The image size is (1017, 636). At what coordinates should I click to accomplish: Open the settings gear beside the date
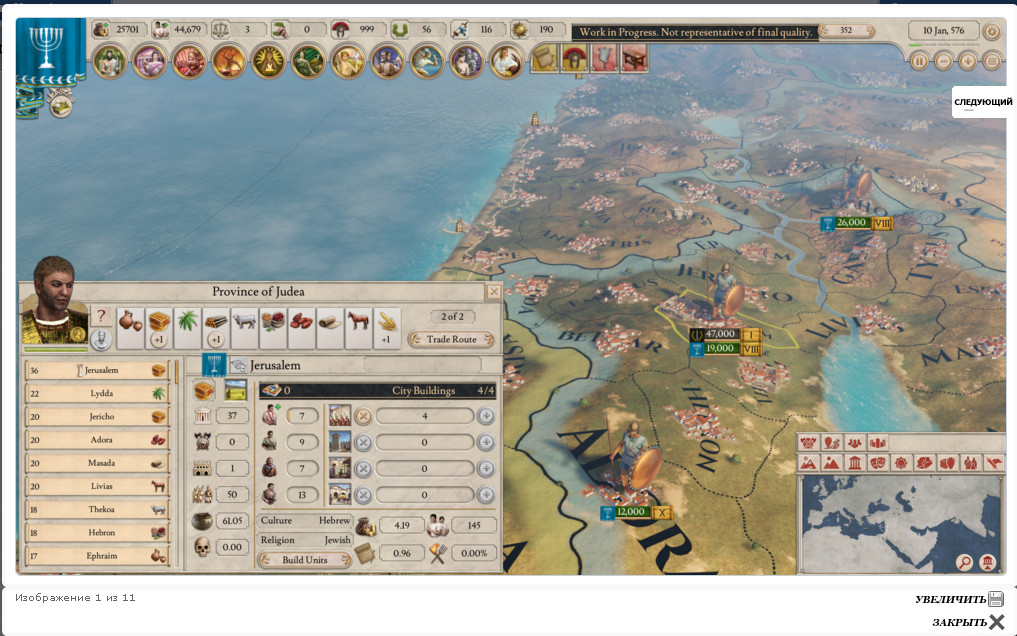pos(992,30)
